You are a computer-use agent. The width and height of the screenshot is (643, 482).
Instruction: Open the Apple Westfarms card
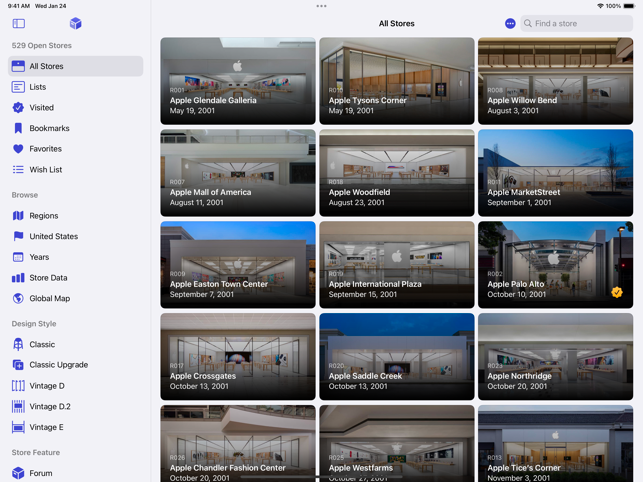[397, 443]
